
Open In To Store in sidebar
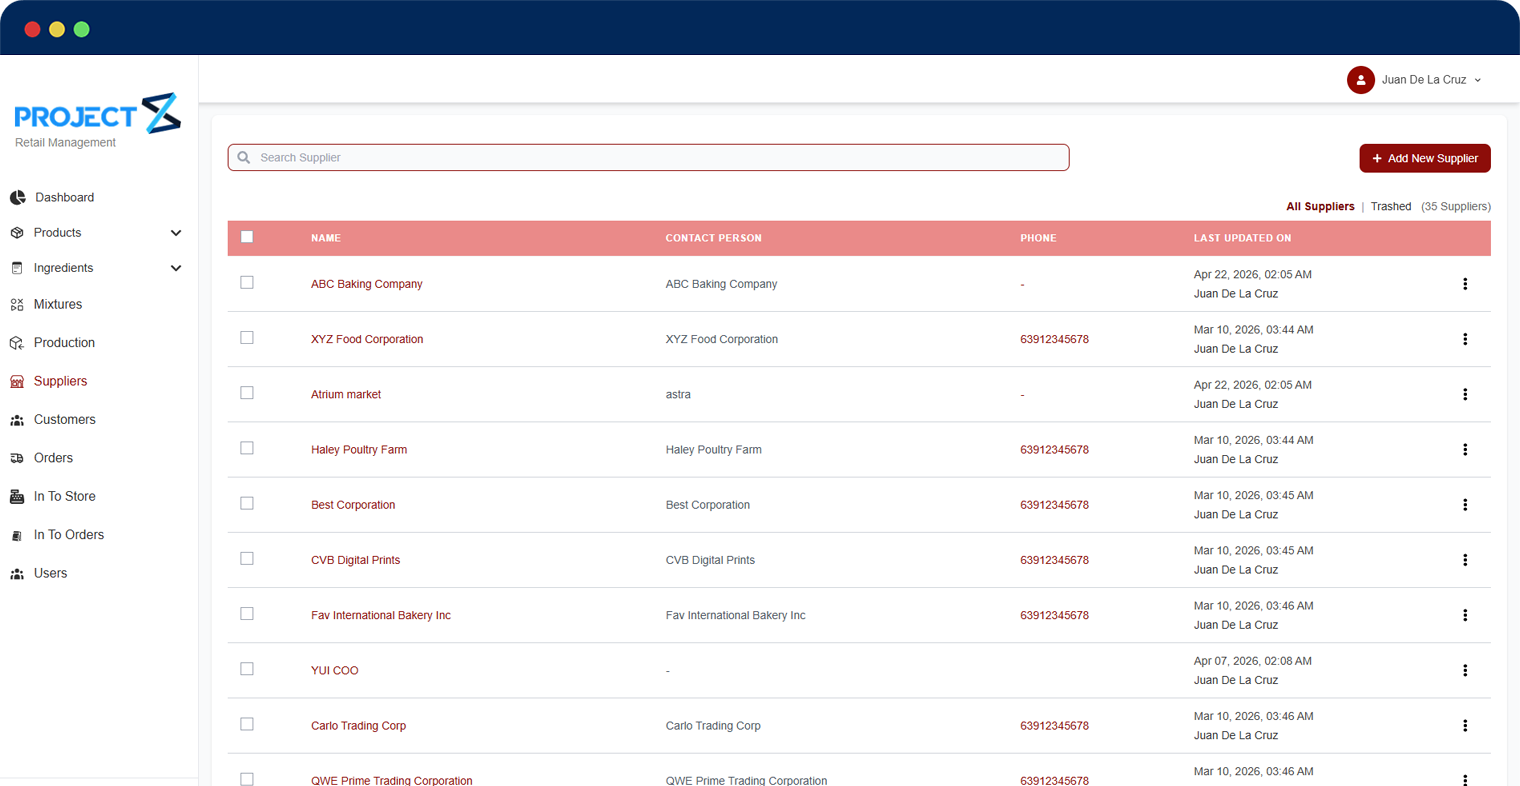[65, 497]
